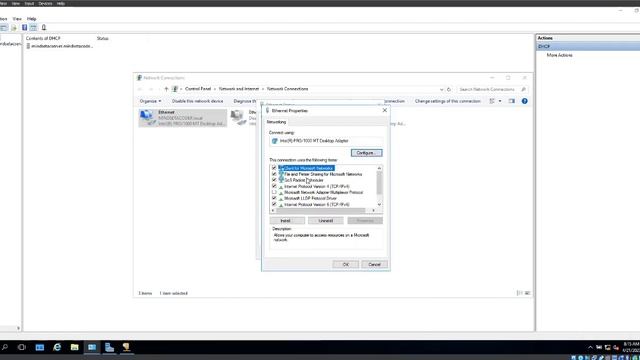Toggle Internet Protocol Version 6 checkbox

point(274,204)
